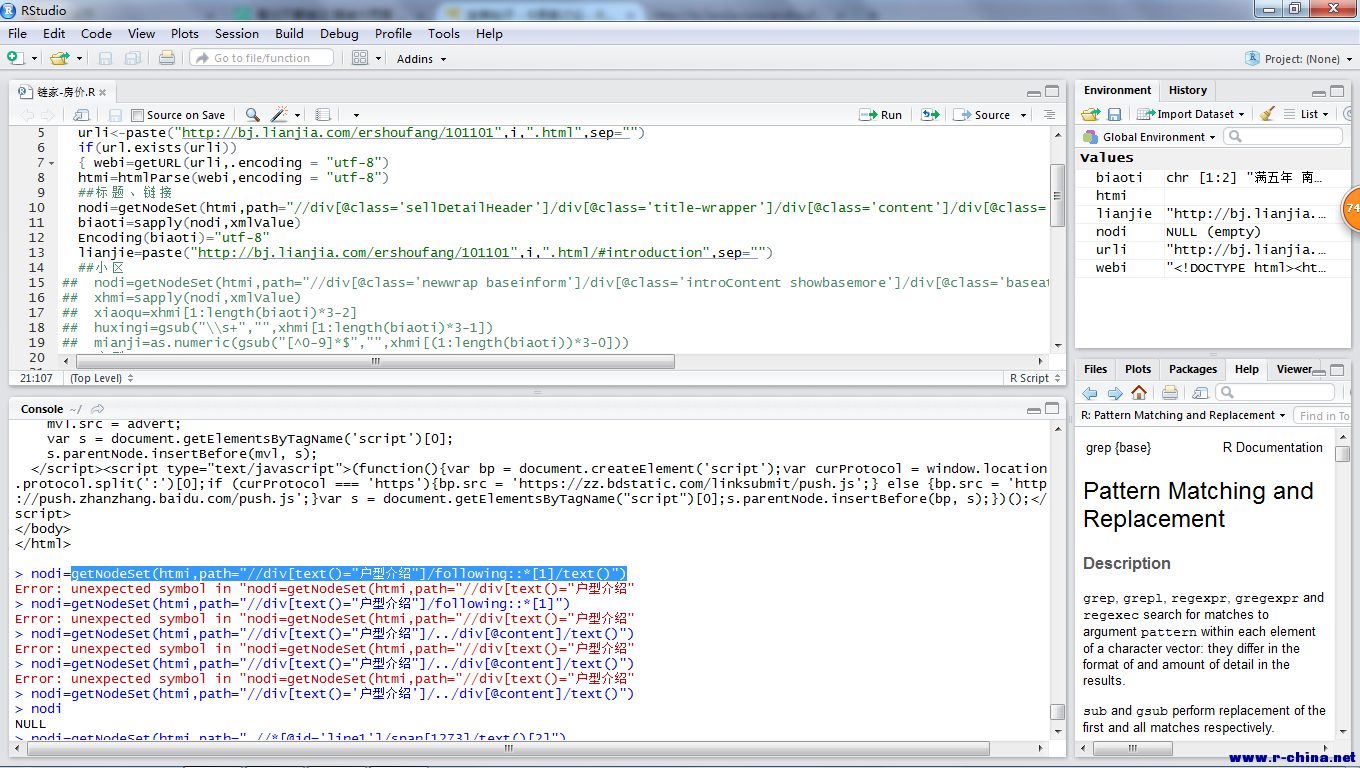The width and height of the screenshot is (1360, 768).
Task: Re-run the previous code region icon
Action: [x=930, y=115]
